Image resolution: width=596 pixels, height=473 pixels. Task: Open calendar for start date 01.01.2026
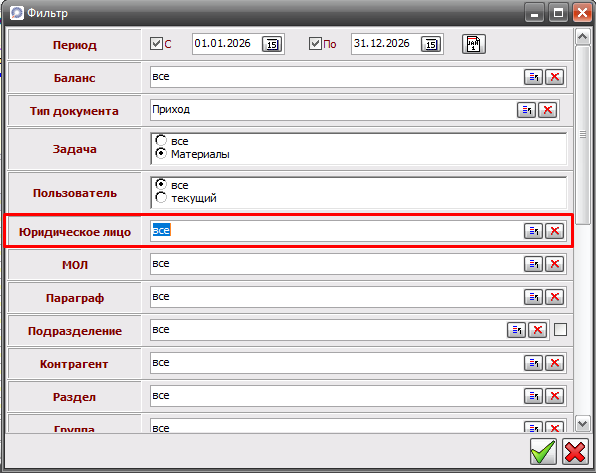pos(272,44)
